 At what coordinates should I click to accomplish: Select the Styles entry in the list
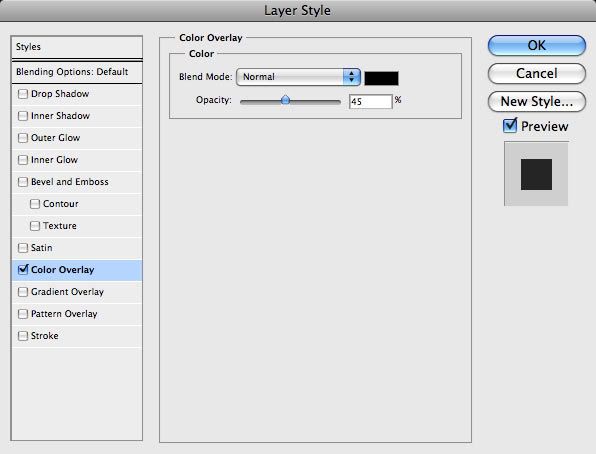pyautogui.click(x=77, y=47)
